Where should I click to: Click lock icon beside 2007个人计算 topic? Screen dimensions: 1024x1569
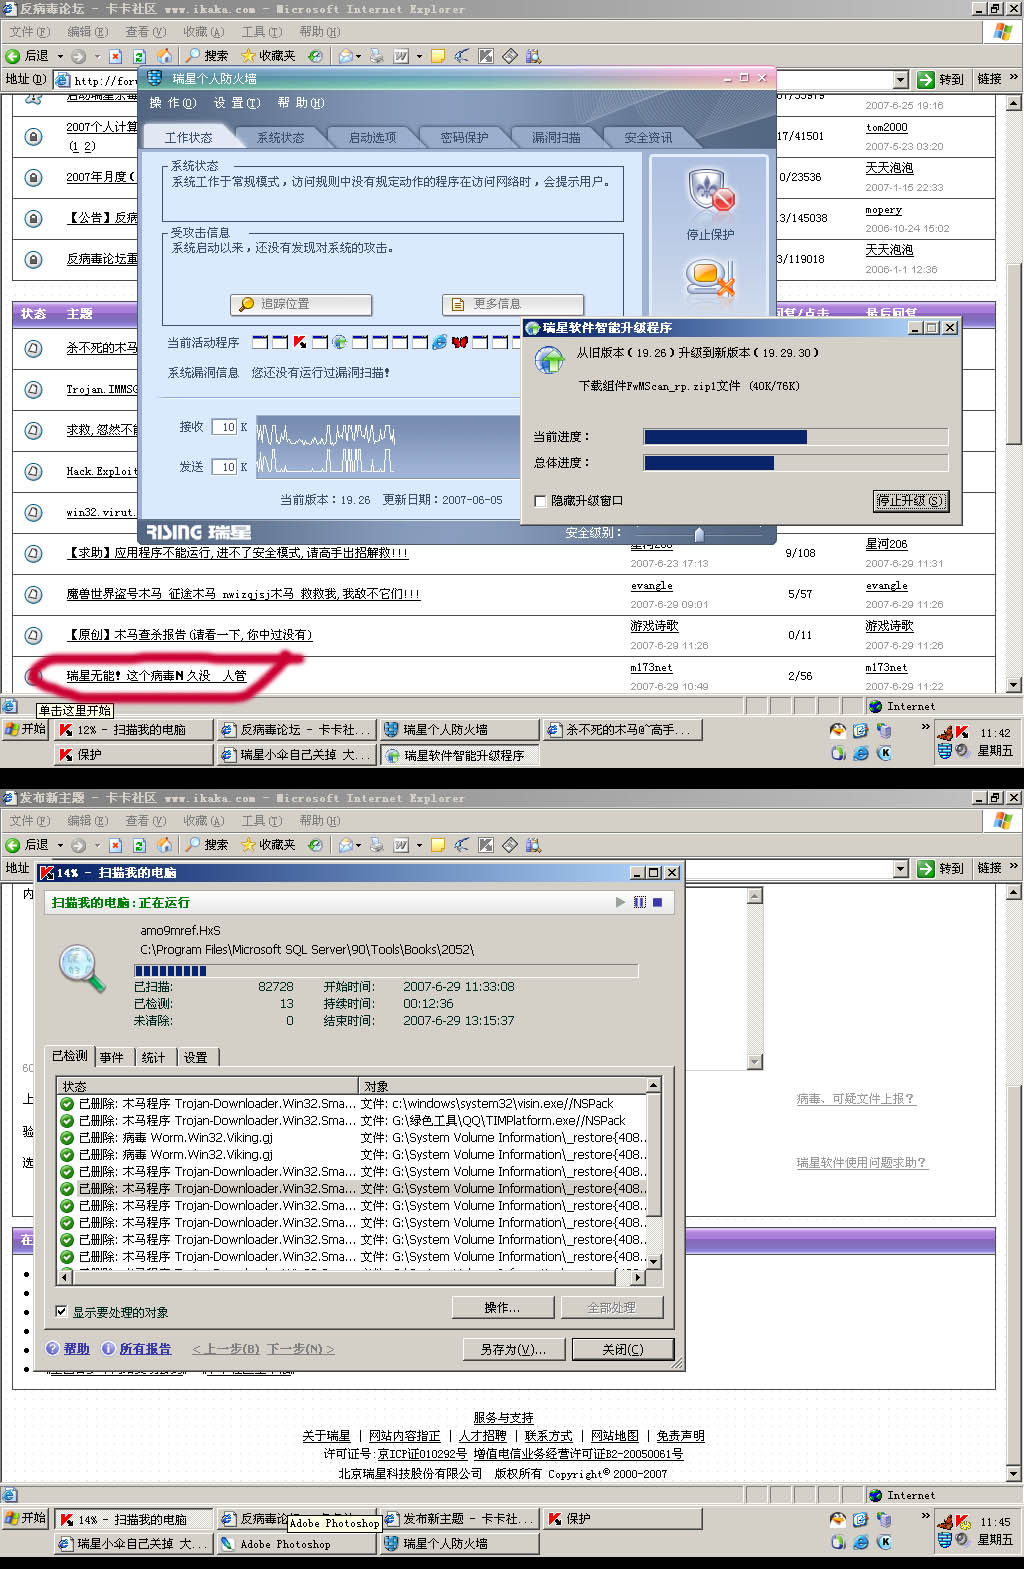pos(33,136)
